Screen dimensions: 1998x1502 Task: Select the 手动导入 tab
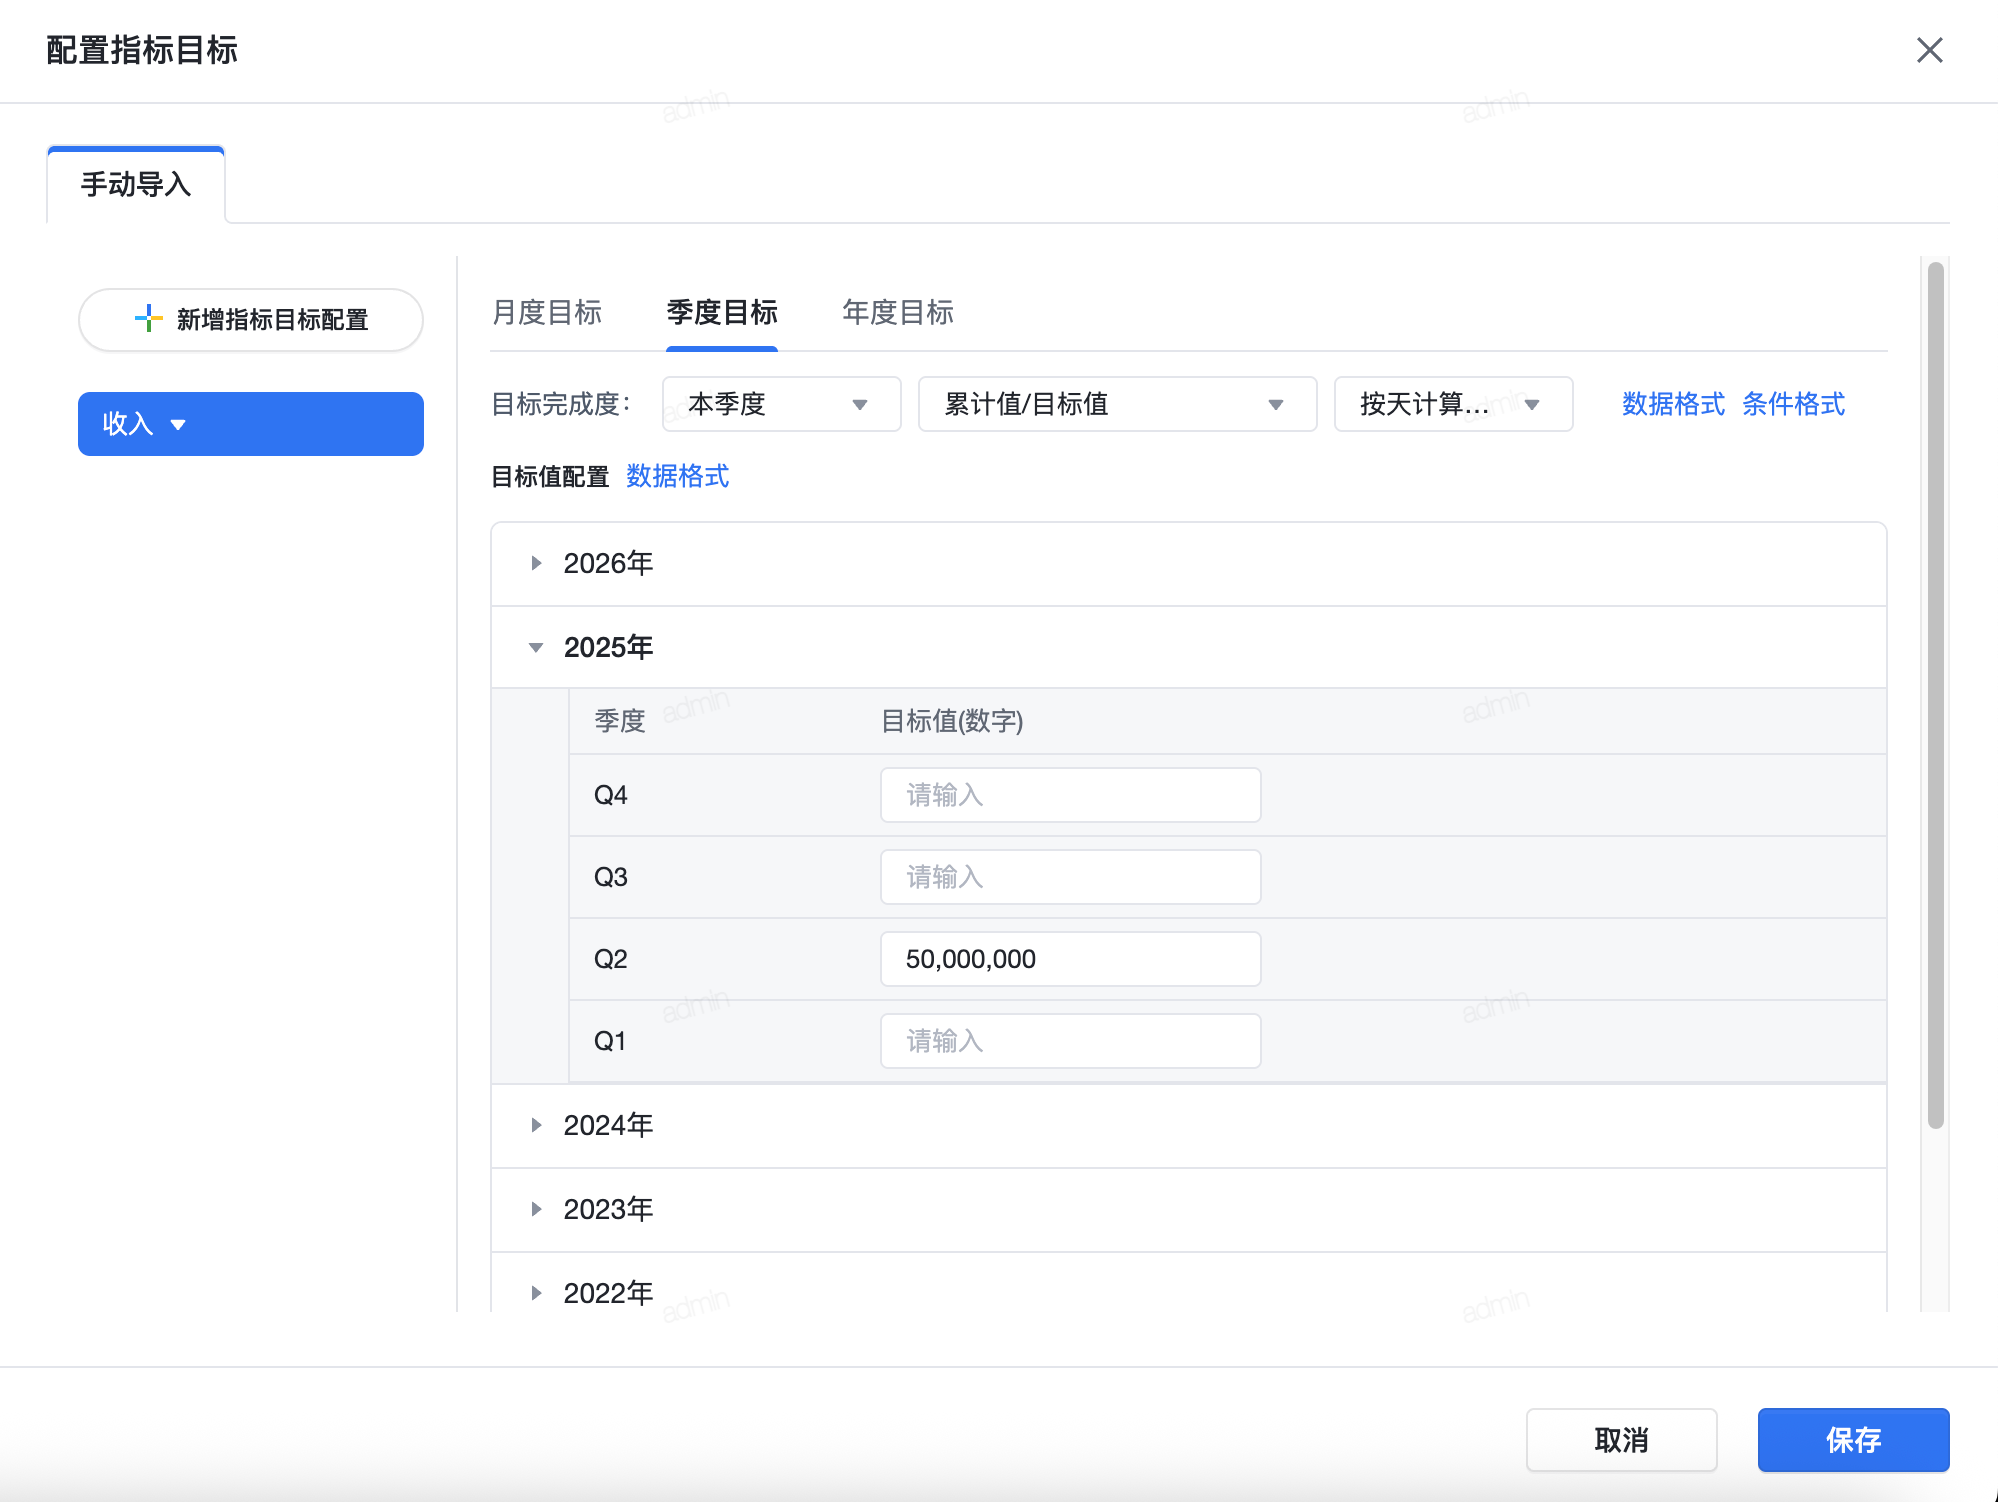click(x=136, y=184)
